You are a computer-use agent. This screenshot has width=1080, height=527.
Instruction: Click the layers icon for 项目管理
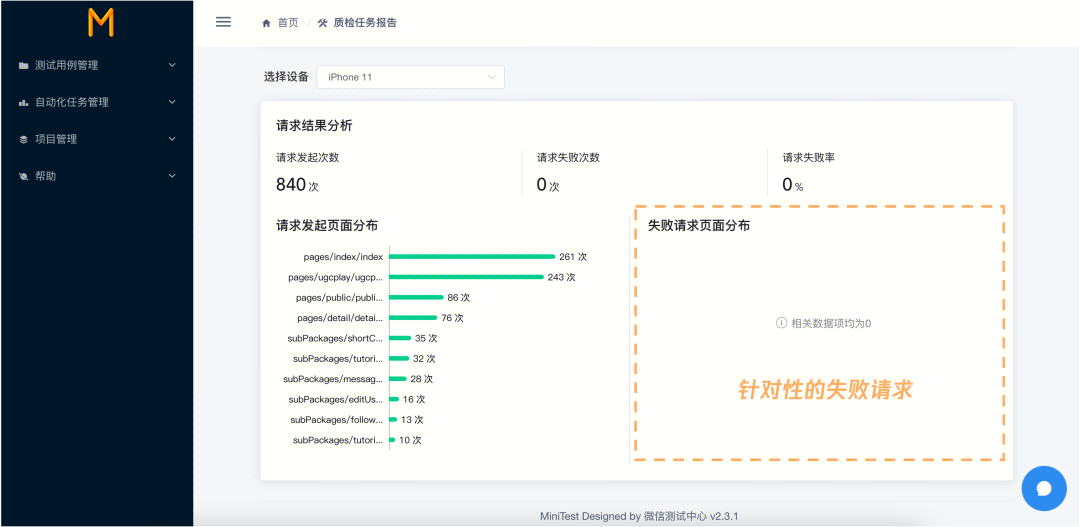click(23, 139)
